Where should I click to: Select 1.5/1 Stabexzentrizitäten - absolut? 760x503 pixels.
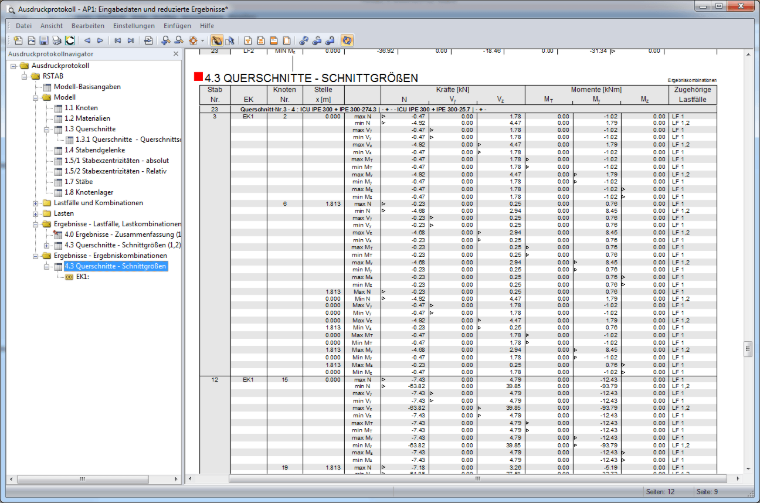(117, 161)
